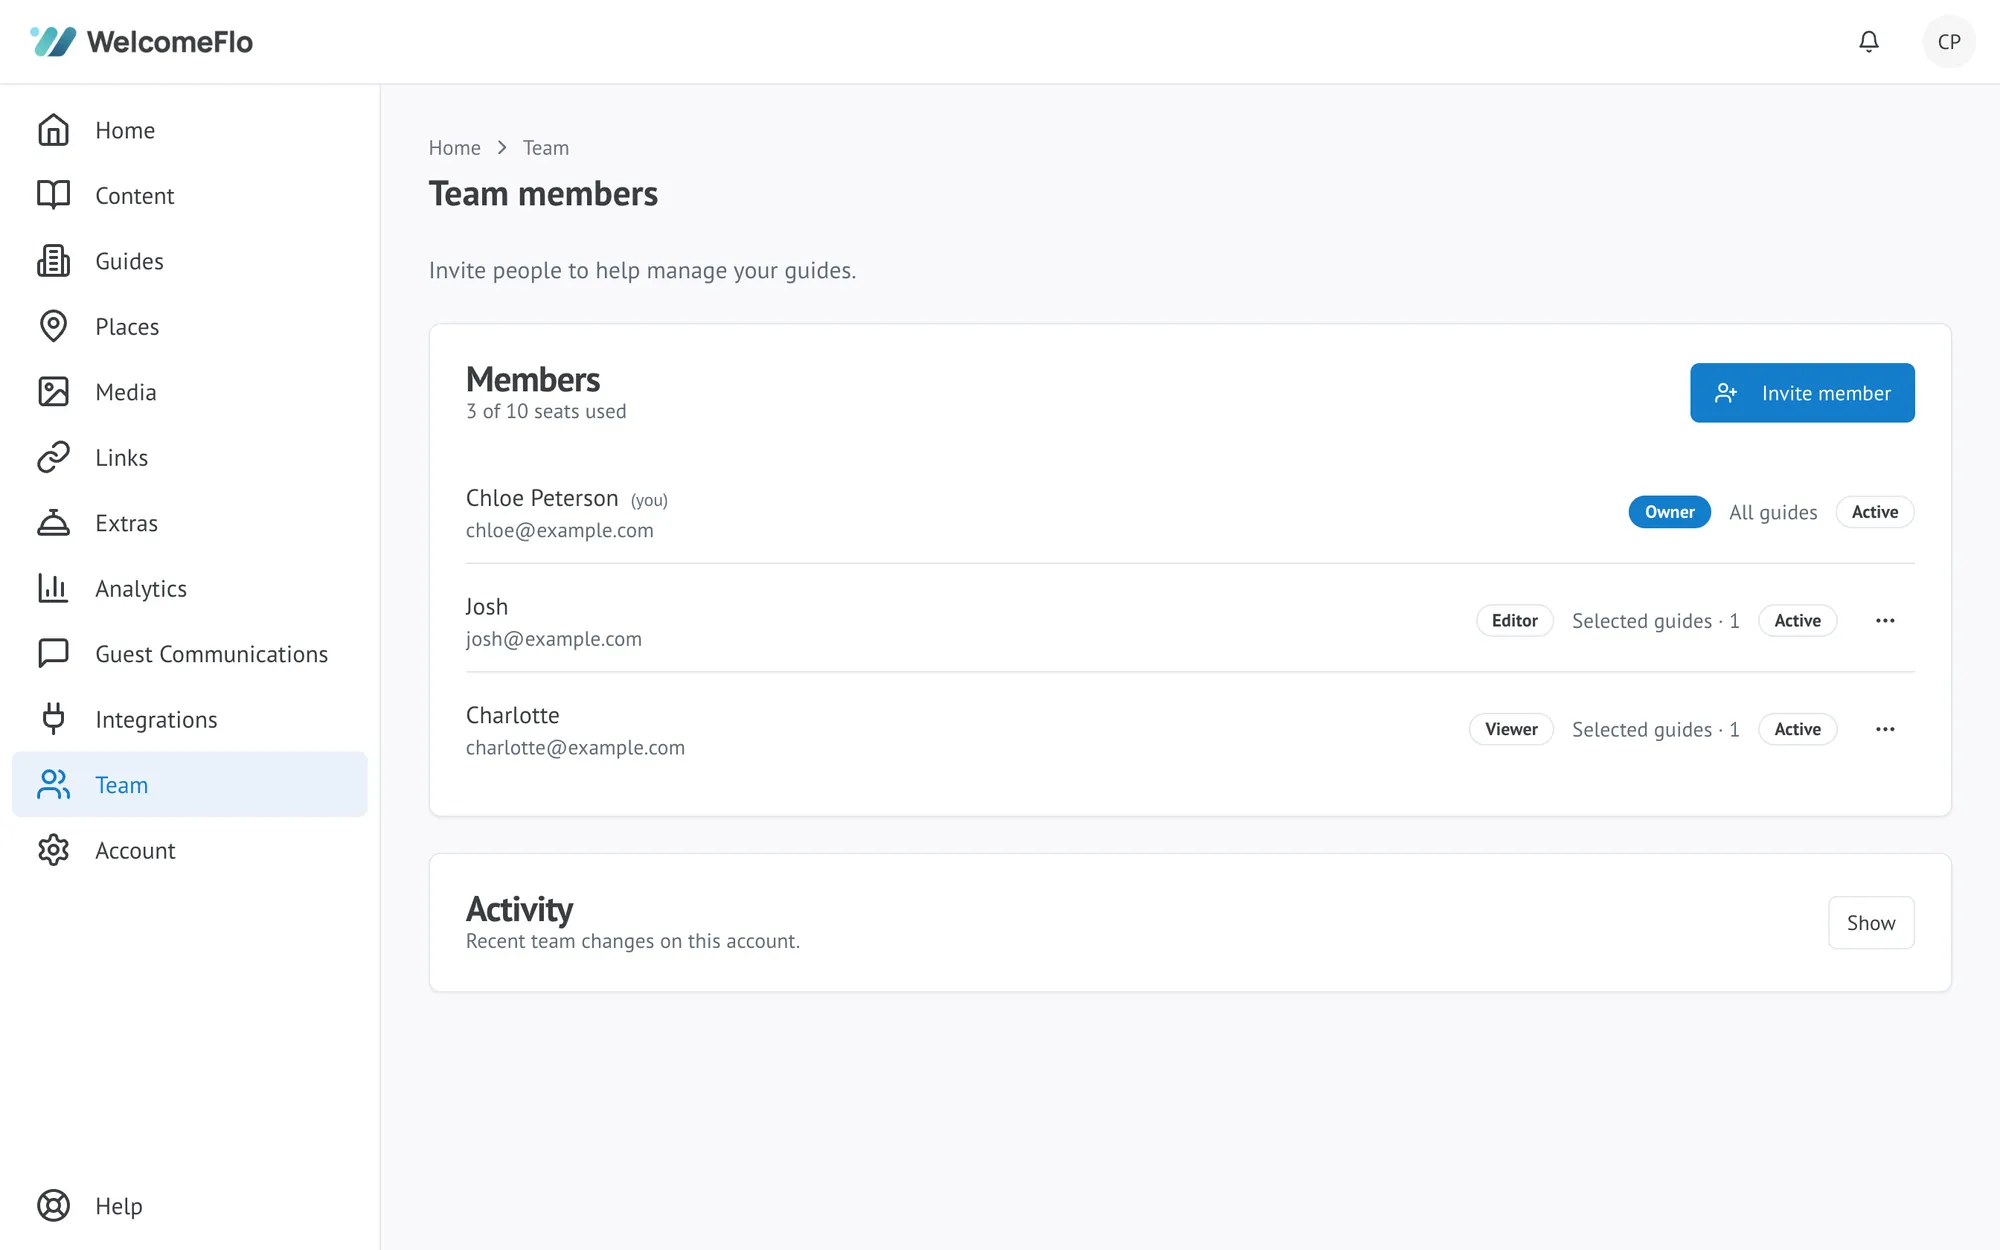2000x1250 pixels.
Task: Click the Owner badge for Chloe Peterson
Action: click(1669, 512)
